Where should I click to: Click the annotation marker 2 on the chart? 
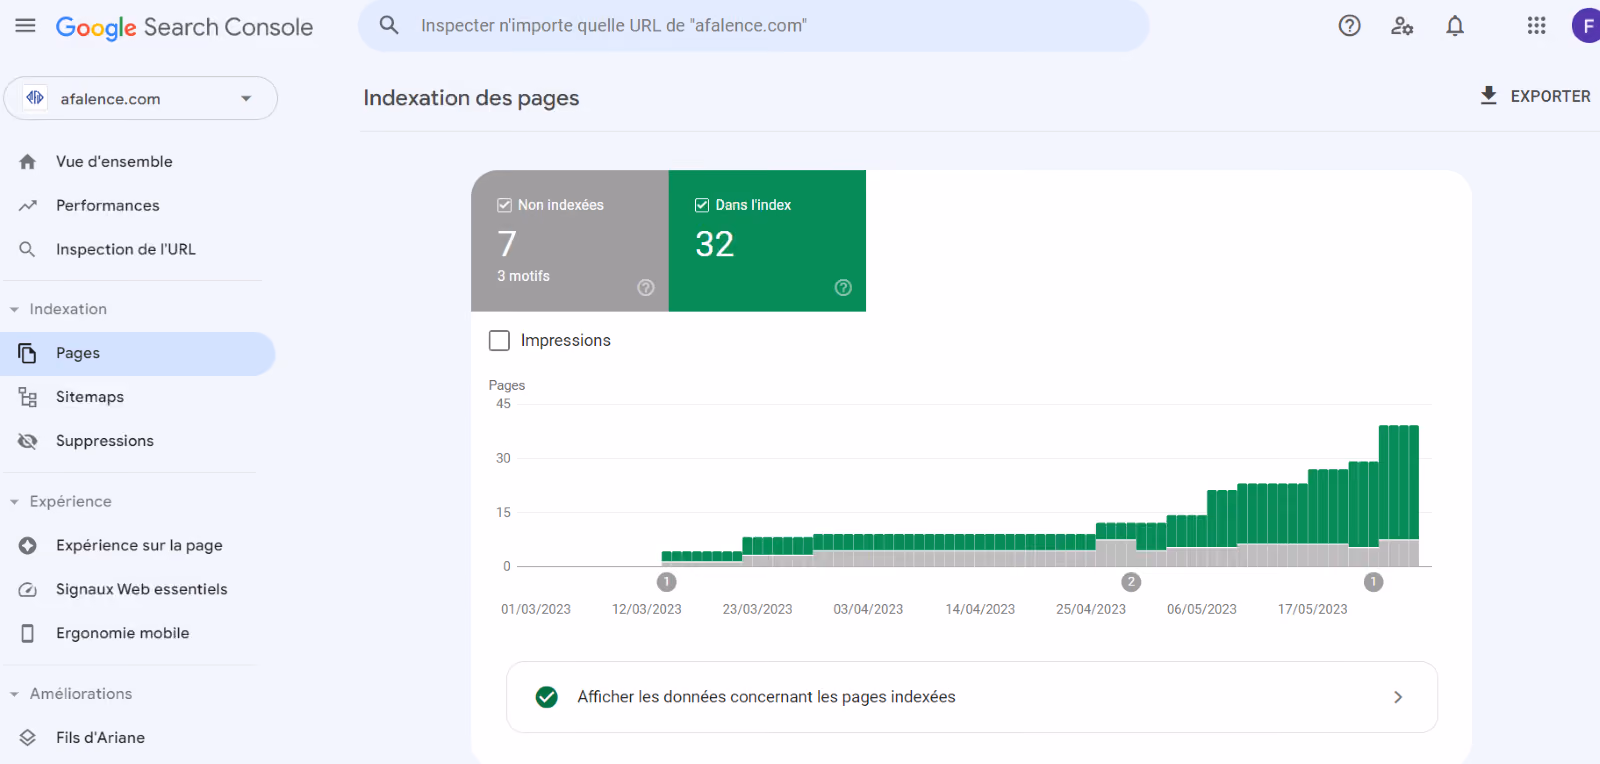pyautogui.click(x=1131, y=582)
